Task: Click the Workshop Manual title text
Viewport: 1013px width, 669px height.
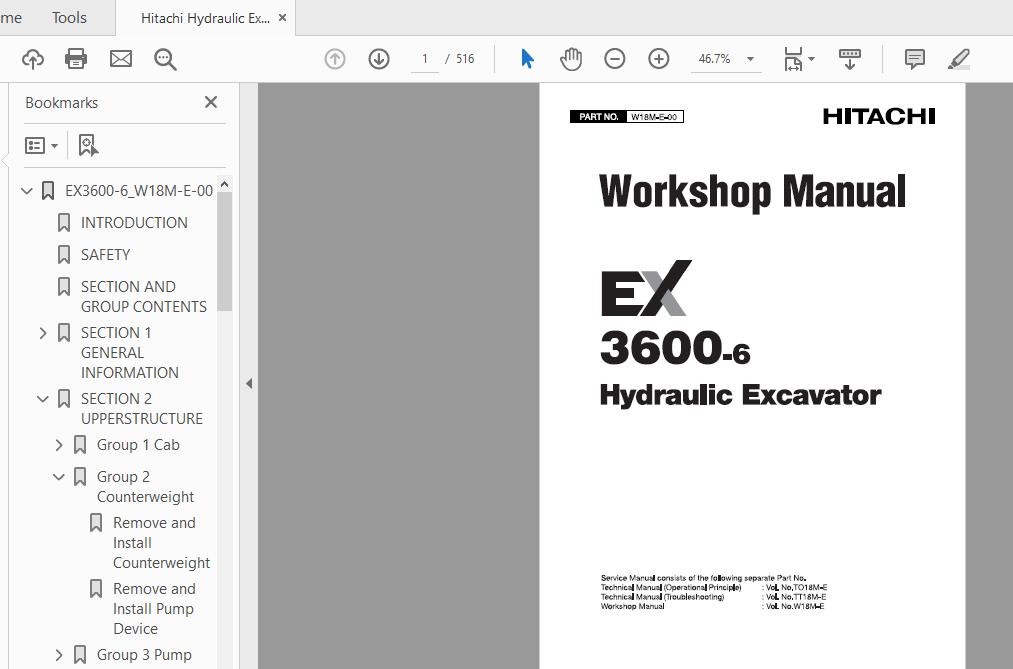Action: [x=752, y=192]
